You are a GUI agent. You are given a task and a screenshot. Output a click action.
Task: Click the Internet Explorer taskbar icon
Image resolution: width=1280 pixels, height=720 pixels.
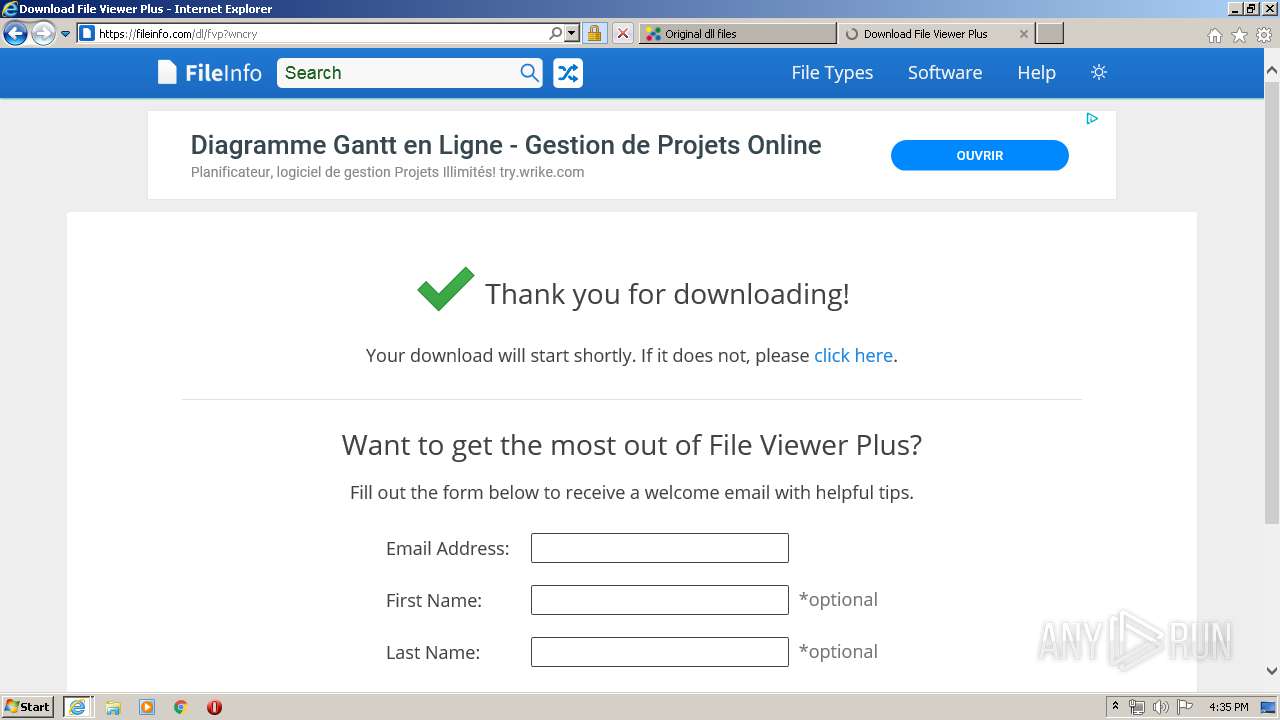(78, 707)
